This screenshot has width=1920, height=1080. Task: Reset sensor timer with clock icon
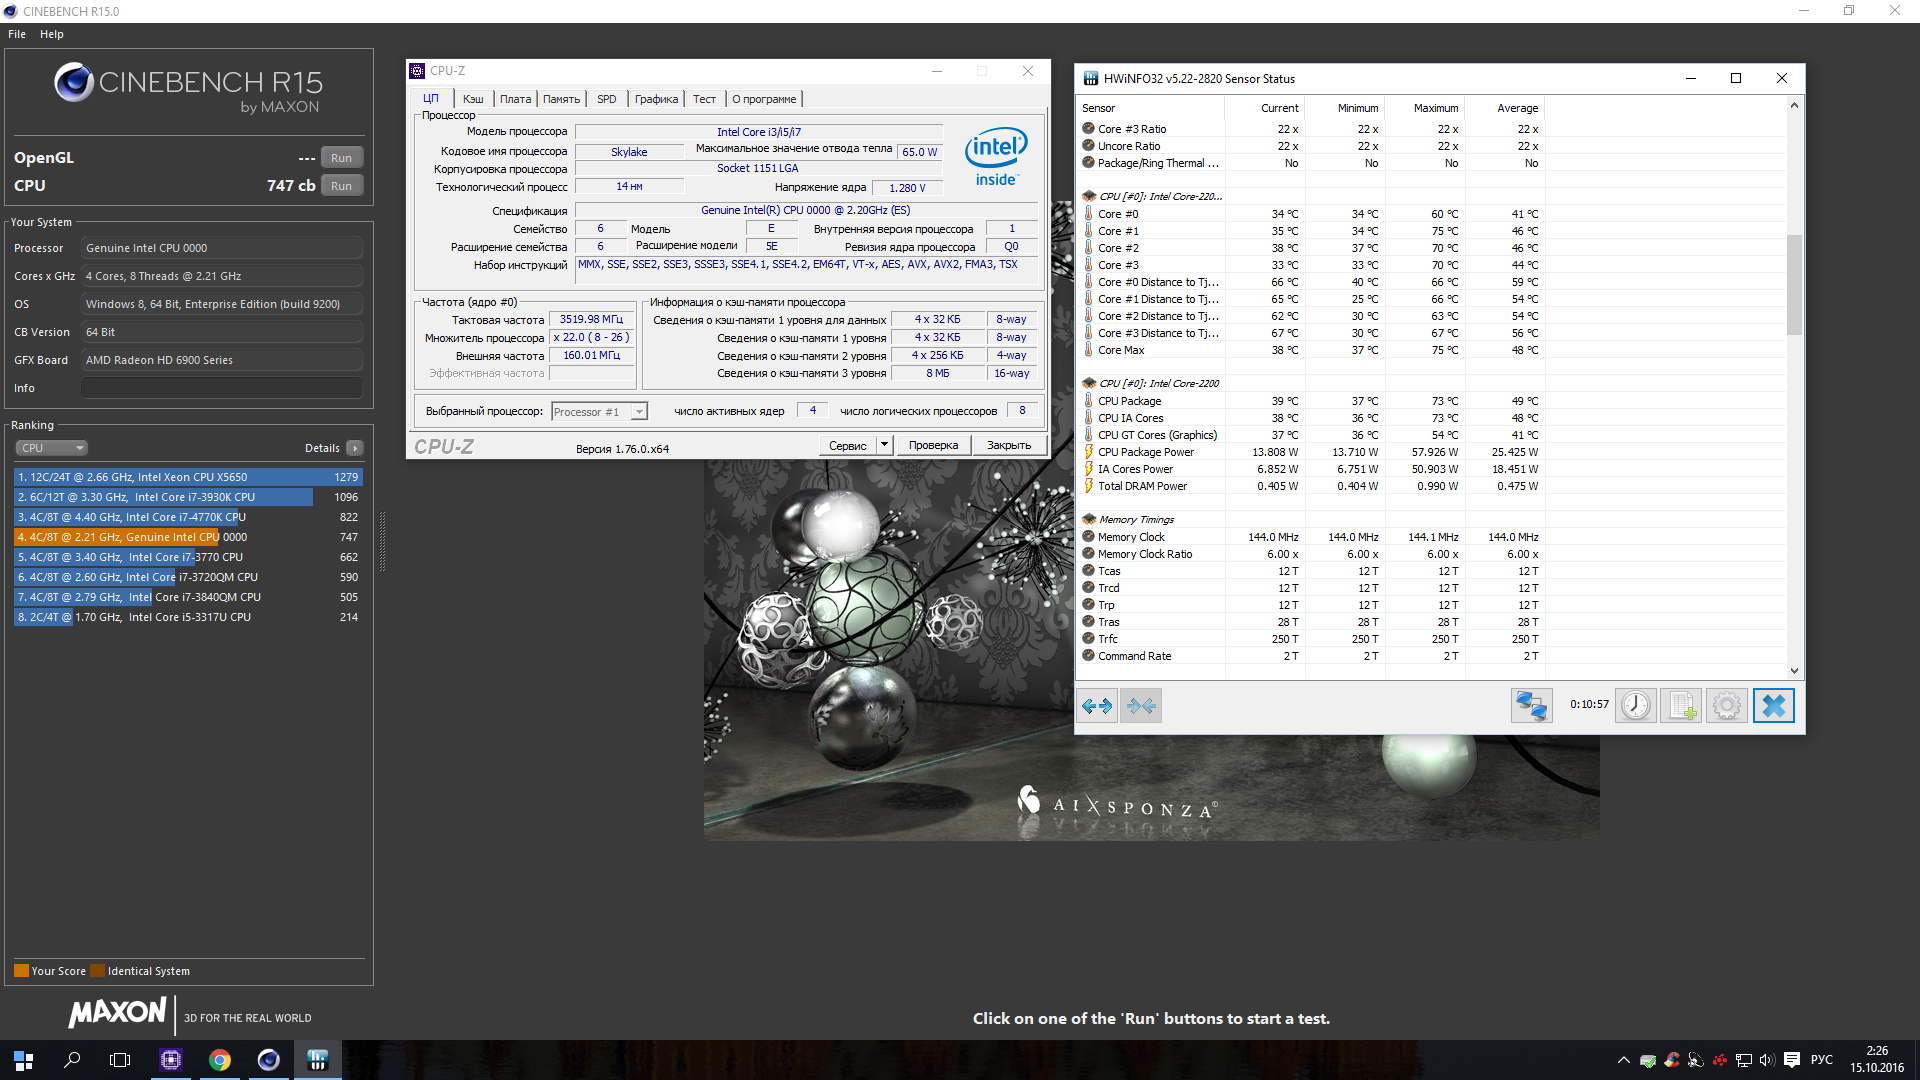pyautogui.click(x=1636, y=706)
